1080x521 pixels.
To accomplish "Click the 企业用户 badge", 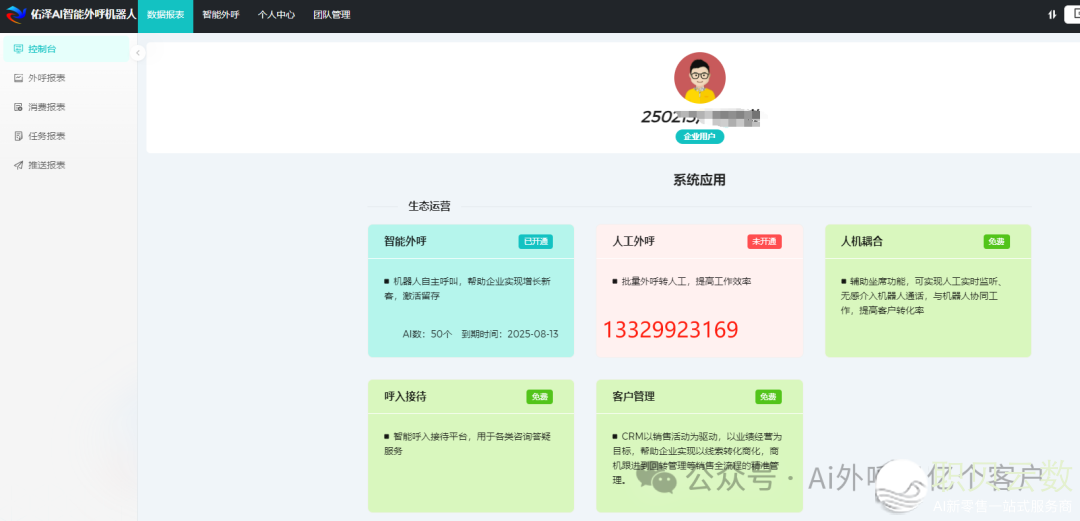I will point(699,137).
